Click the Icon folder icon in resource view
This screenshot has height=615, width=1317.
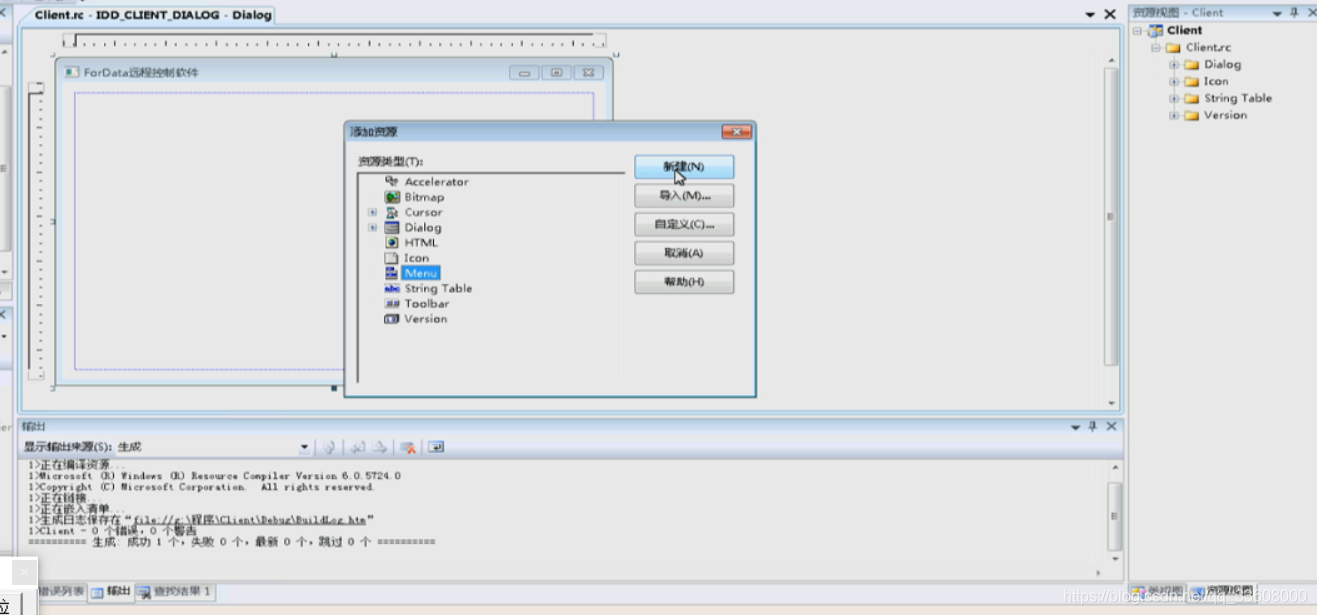[x=1191, y=81]
